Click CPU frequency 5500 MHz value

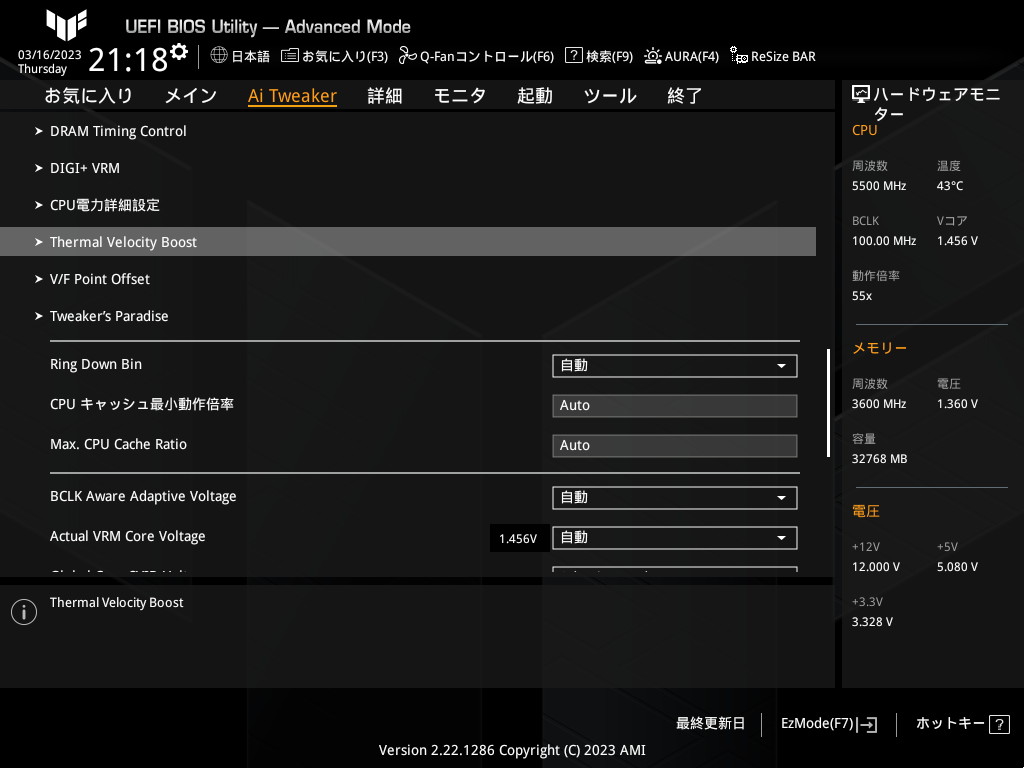(879, 186)
